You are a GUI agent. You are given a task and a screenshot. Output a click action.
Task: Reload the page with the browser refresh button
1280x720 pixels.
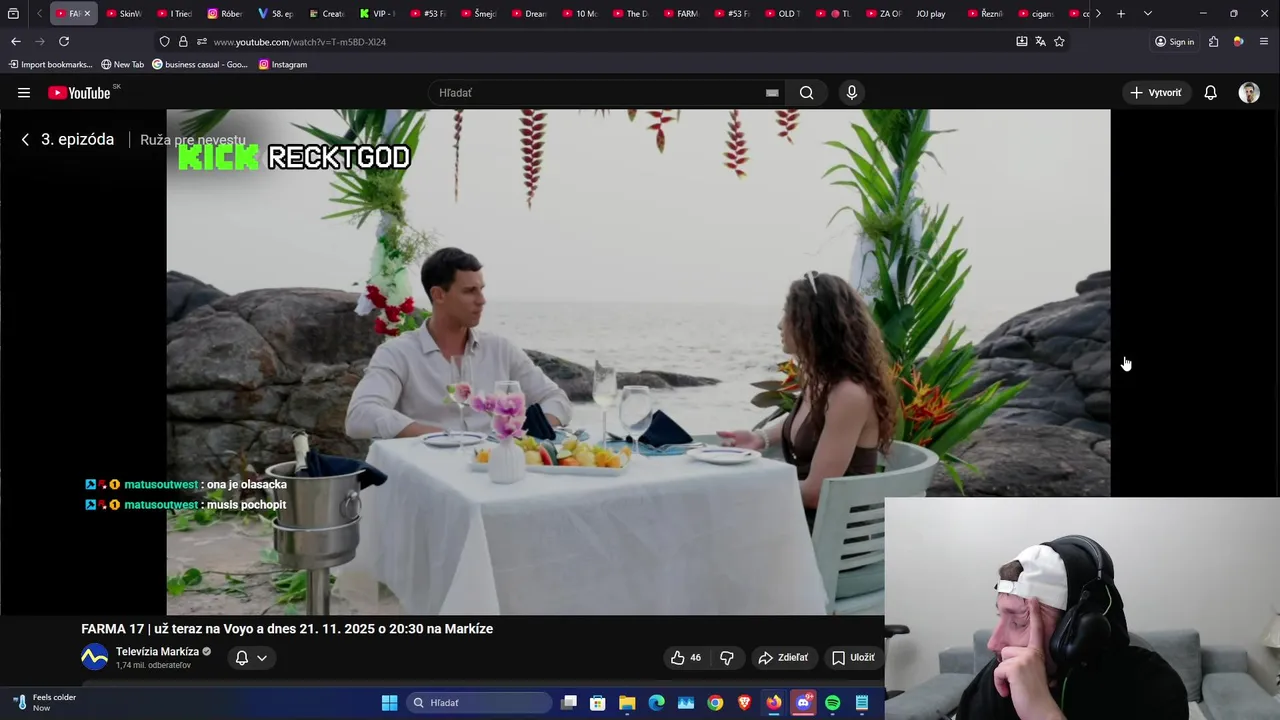tap(64, 41)
